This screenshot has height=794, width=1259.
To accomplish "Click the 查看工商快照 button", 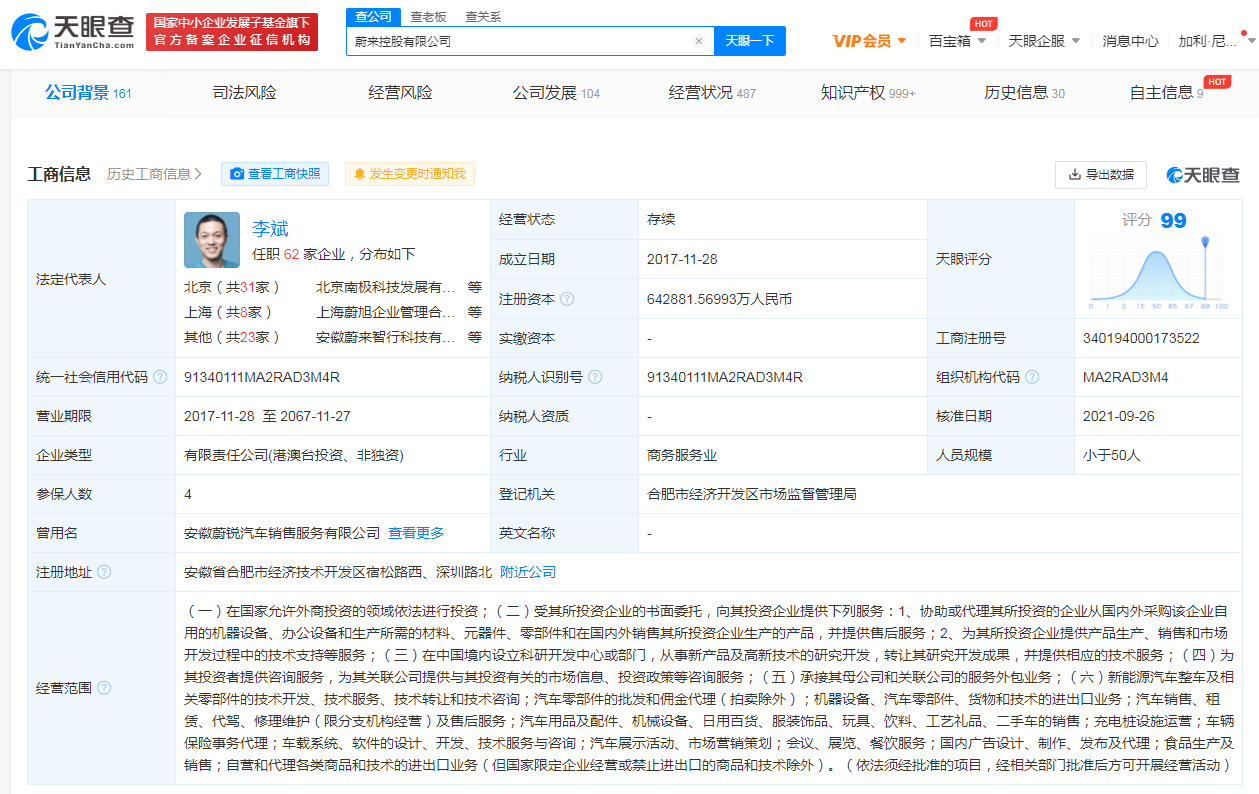I will (275, 174).
